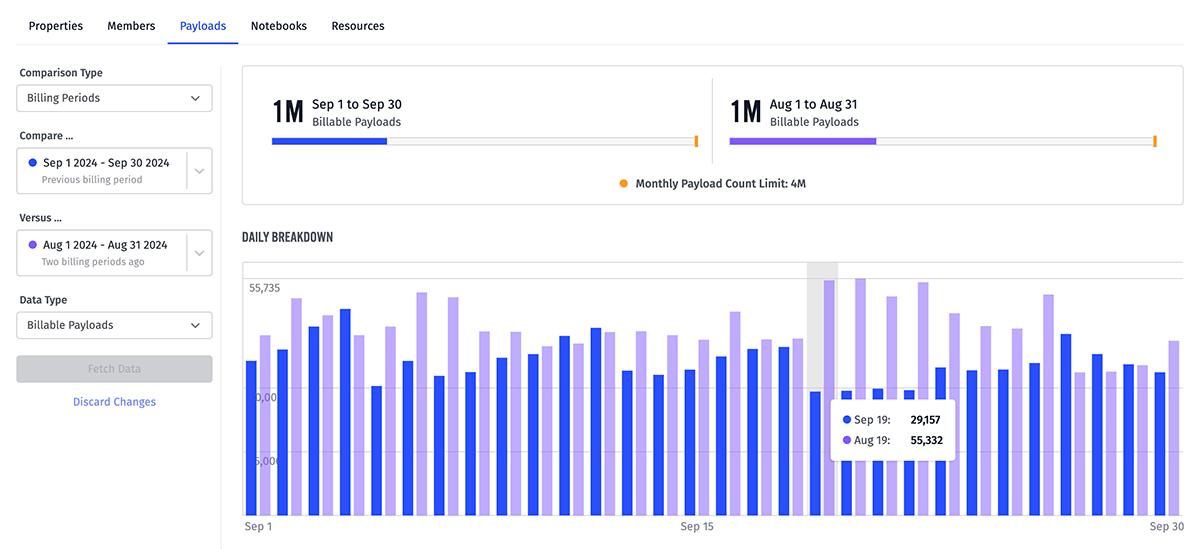The image size is (1200, 549).
Task: Click the blue Sep 1 to Sep 30 progress bar
Action: (x=329, y=141)
